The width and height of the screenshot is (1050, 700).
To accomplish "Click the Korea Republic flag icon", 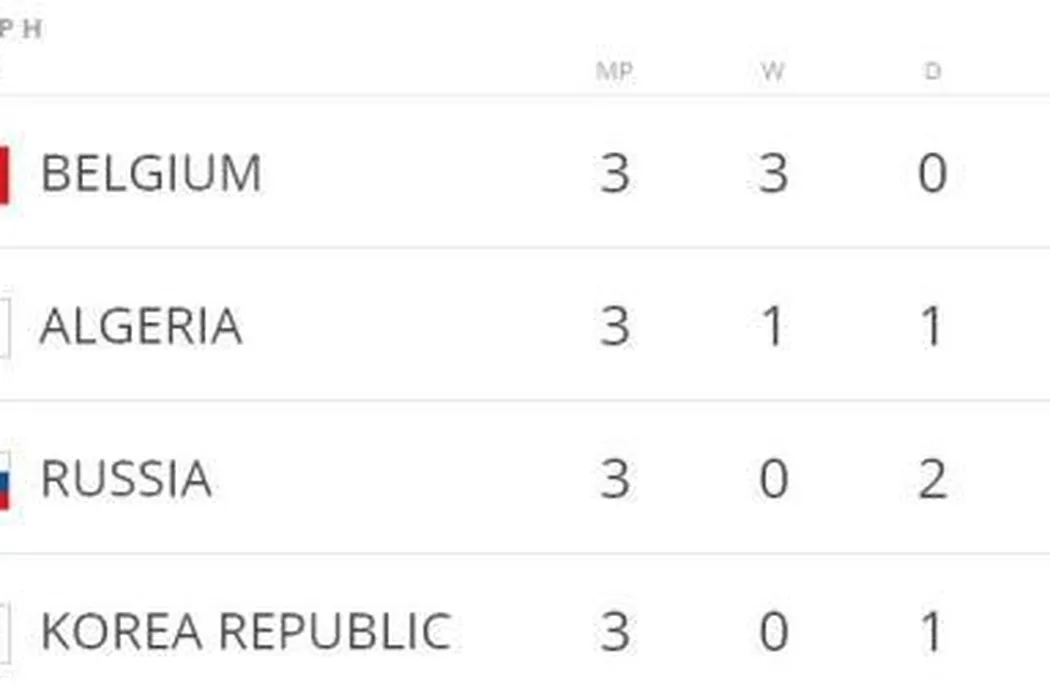I will coord(5,633).
